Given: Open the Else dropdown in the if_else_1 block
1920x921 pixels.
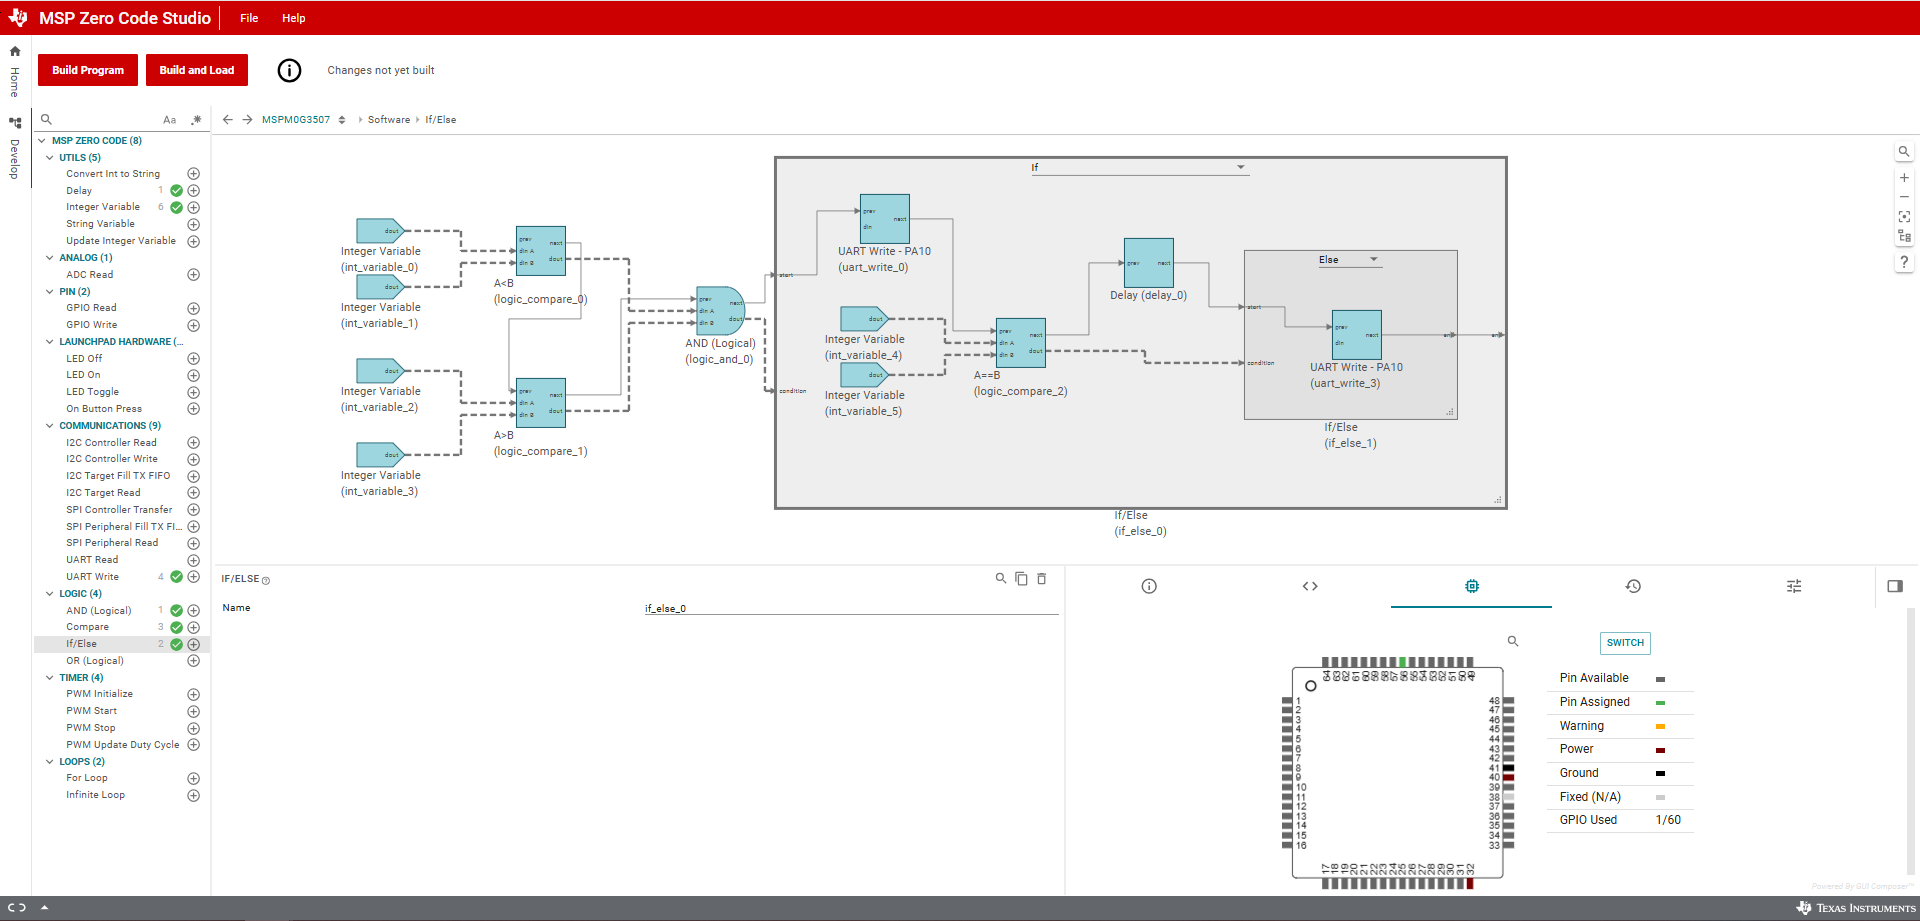Looking at the screenshot, I should click(1373, 260).
